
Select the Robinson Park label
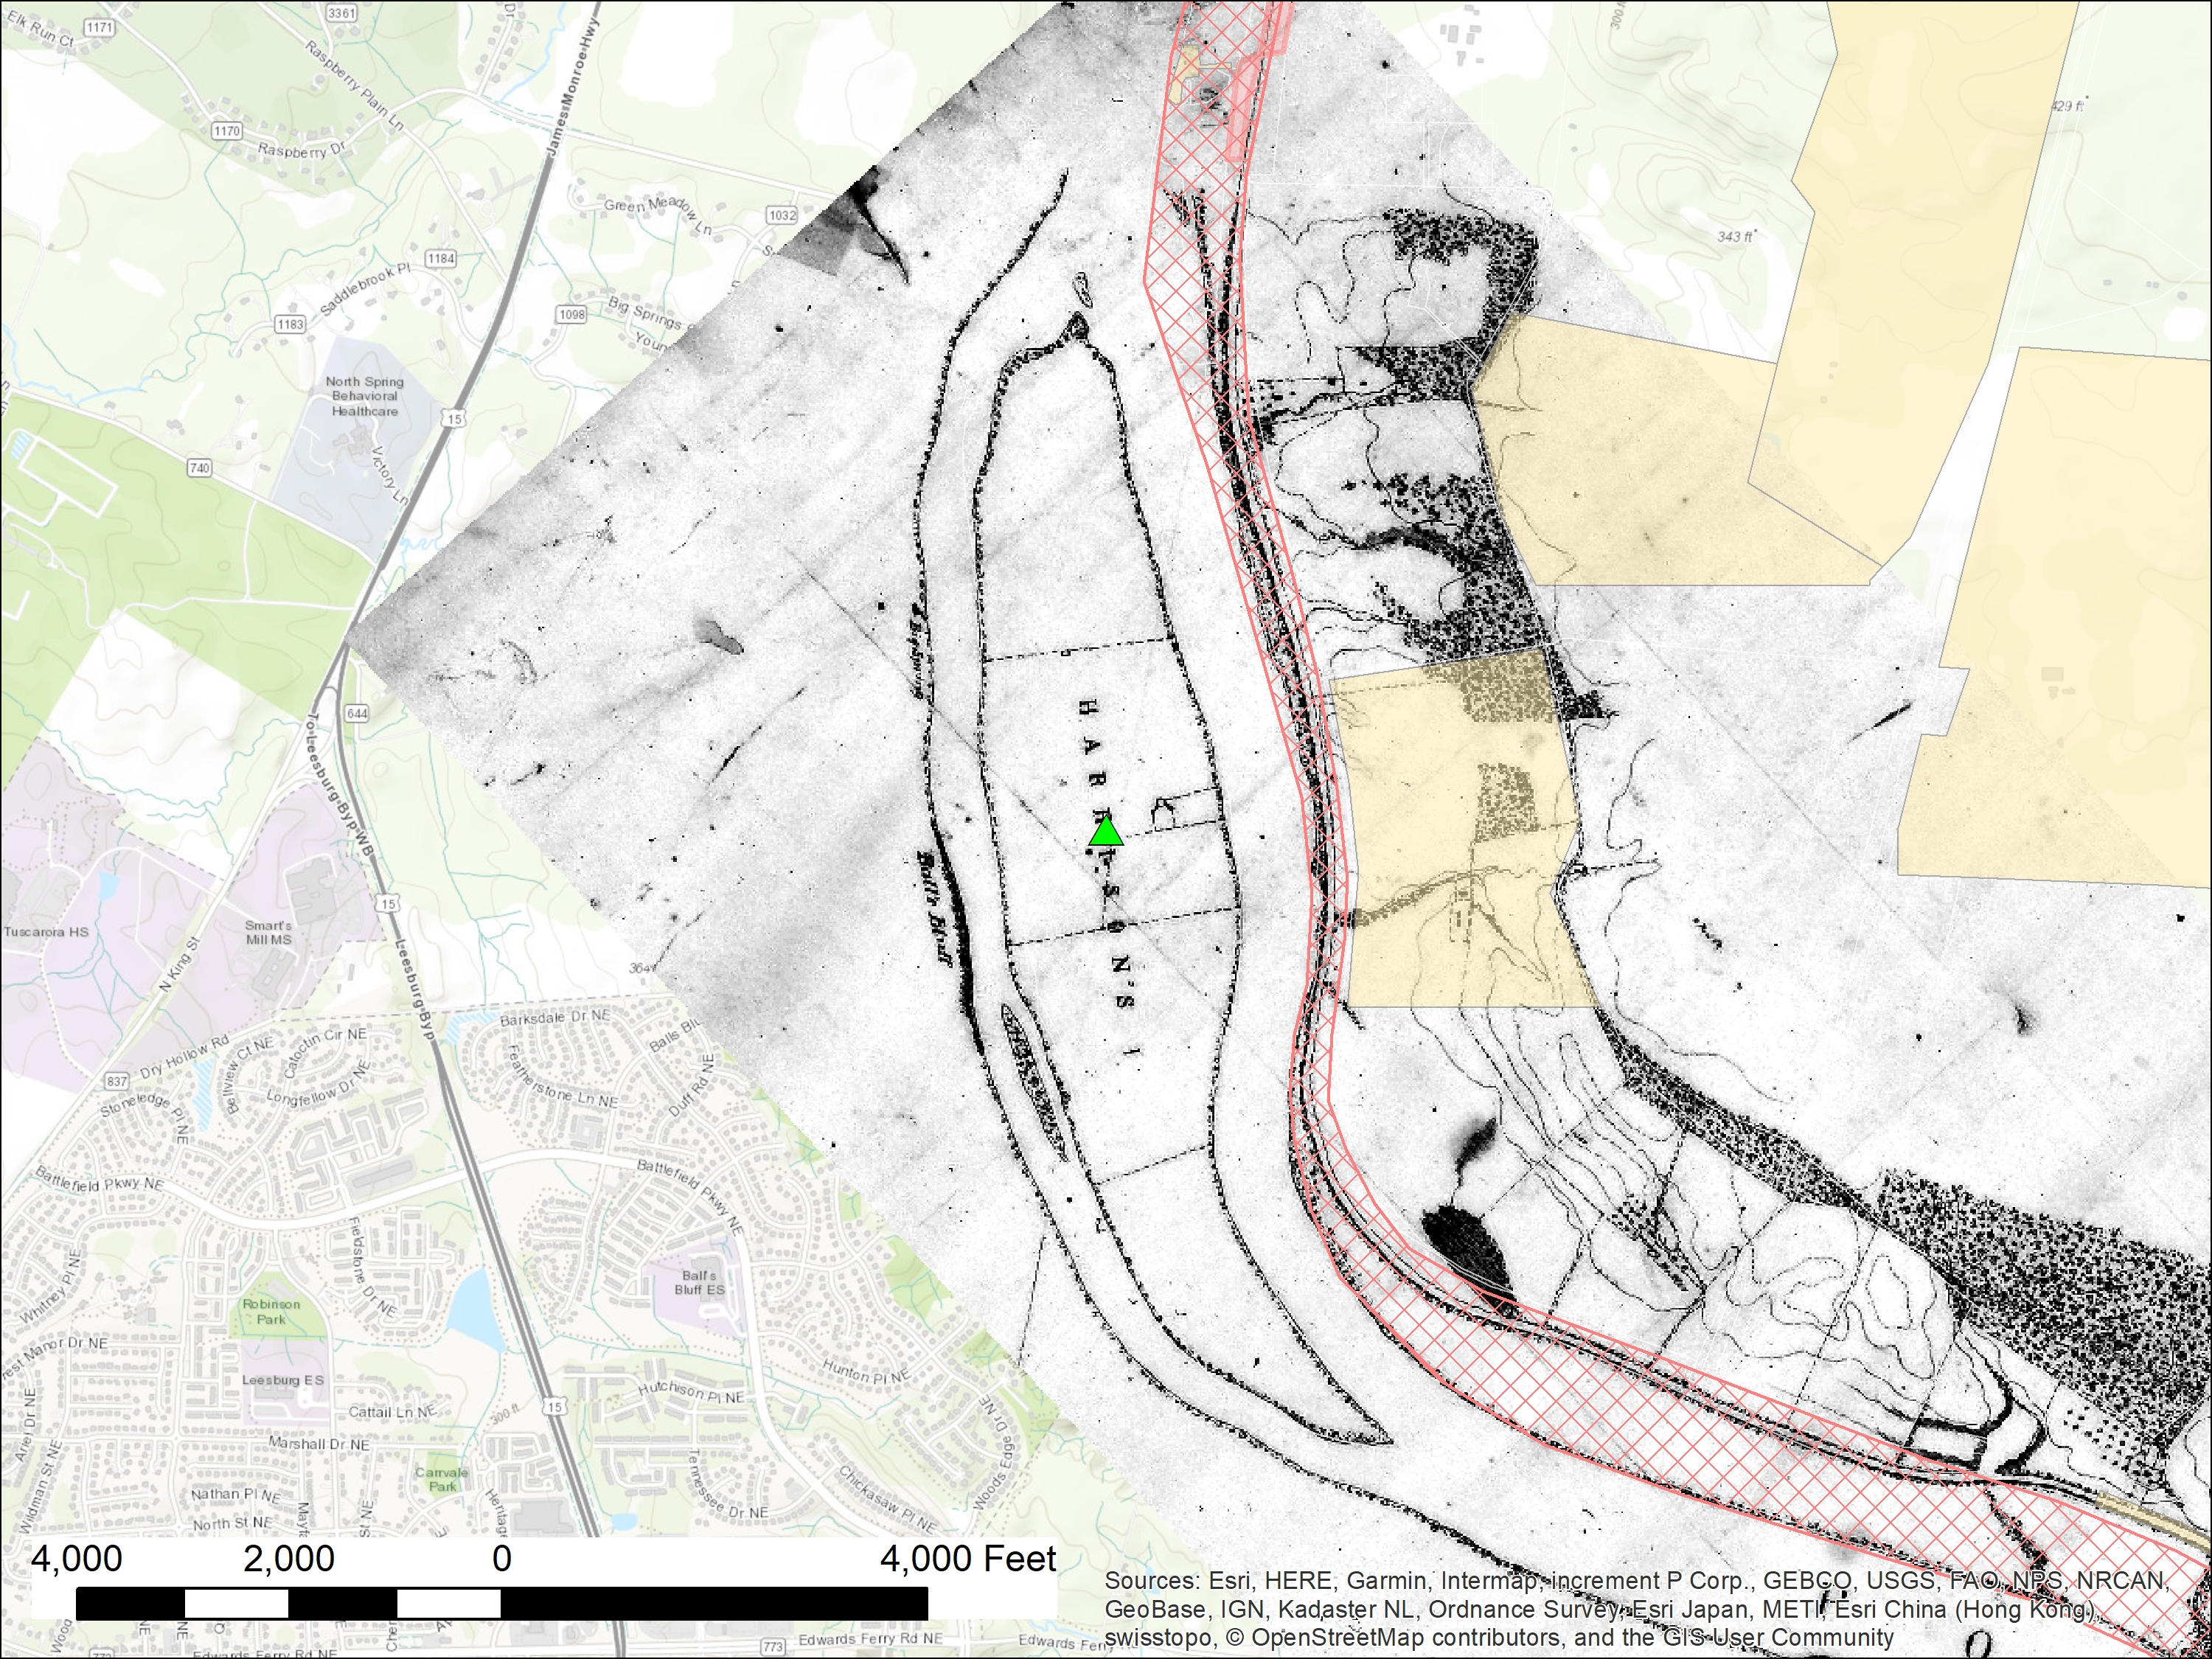point(271,1311)
